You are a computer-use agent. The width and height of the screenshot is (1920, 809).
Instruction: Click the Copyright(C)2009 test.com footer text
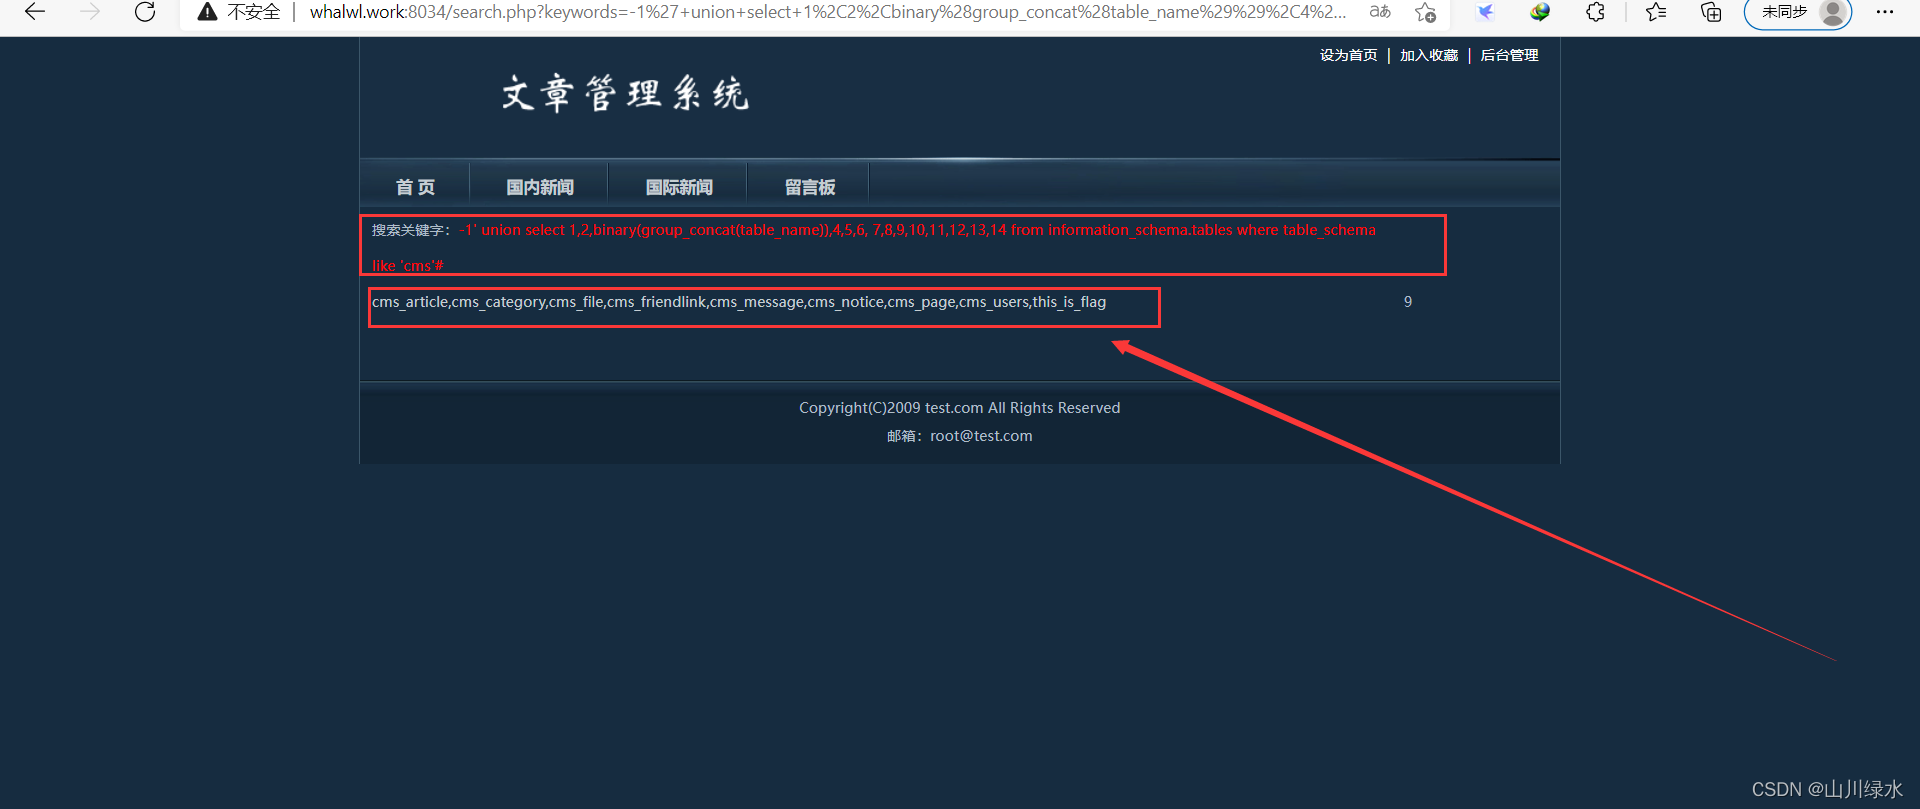coord(959,408)
